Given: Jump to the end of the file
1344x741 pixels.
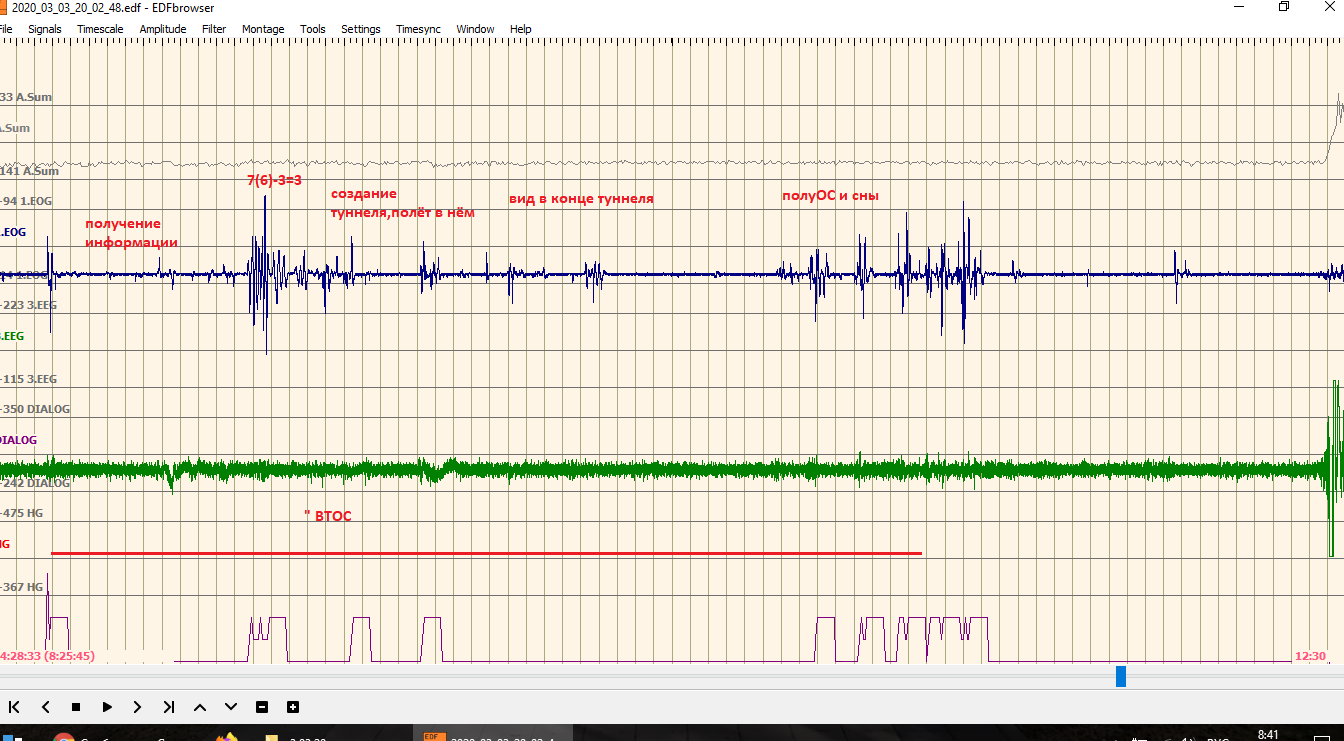Looking at the screenshot, I should pyautogui.click(x=169, y=707).
